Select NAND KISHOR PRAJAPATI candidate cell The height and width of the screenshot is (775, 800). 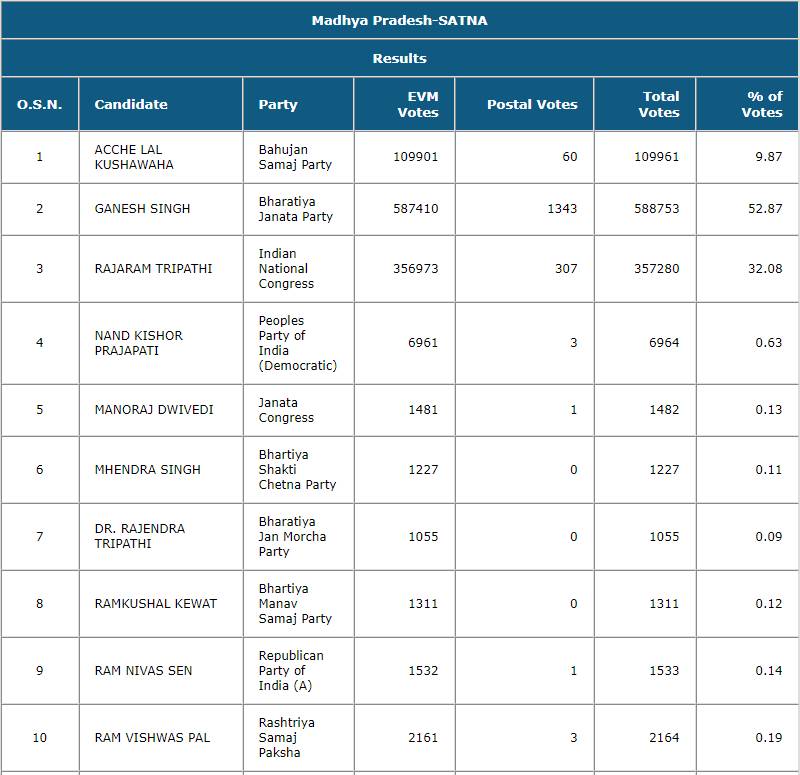(x=139, y=343)
